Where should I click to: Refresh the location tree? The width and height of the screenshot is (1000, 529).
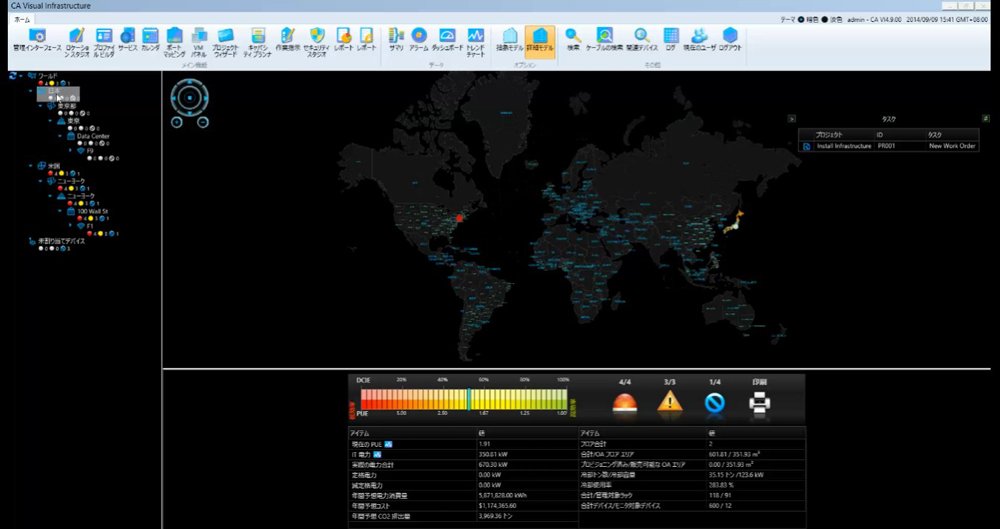click(x=13, y=76)
